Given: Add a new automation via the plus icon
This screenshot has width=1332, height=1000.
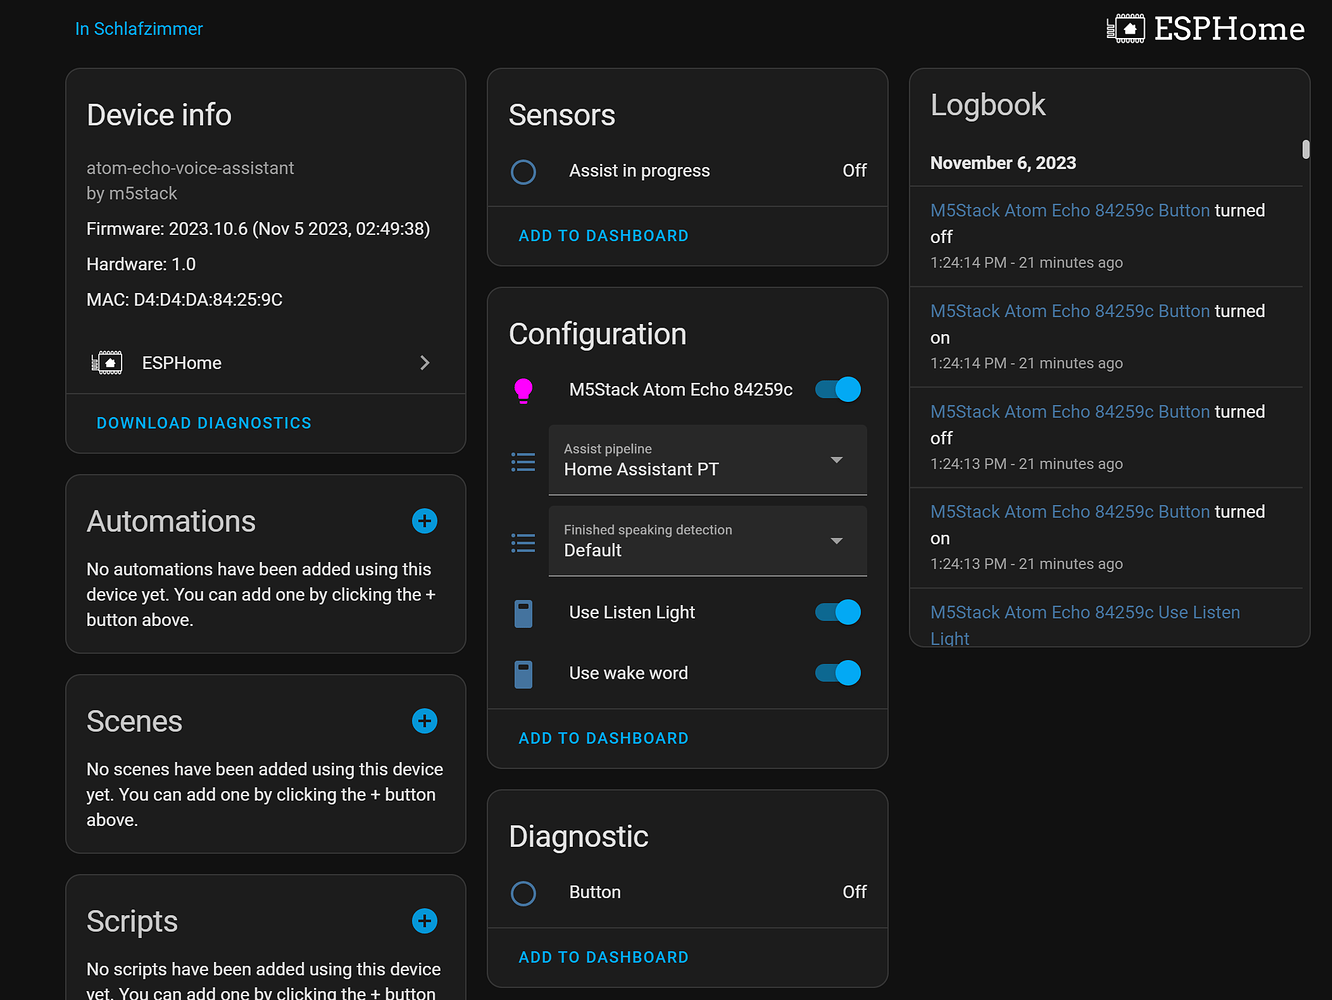Looking at the screenshot, I should click(x=424, y=521).
